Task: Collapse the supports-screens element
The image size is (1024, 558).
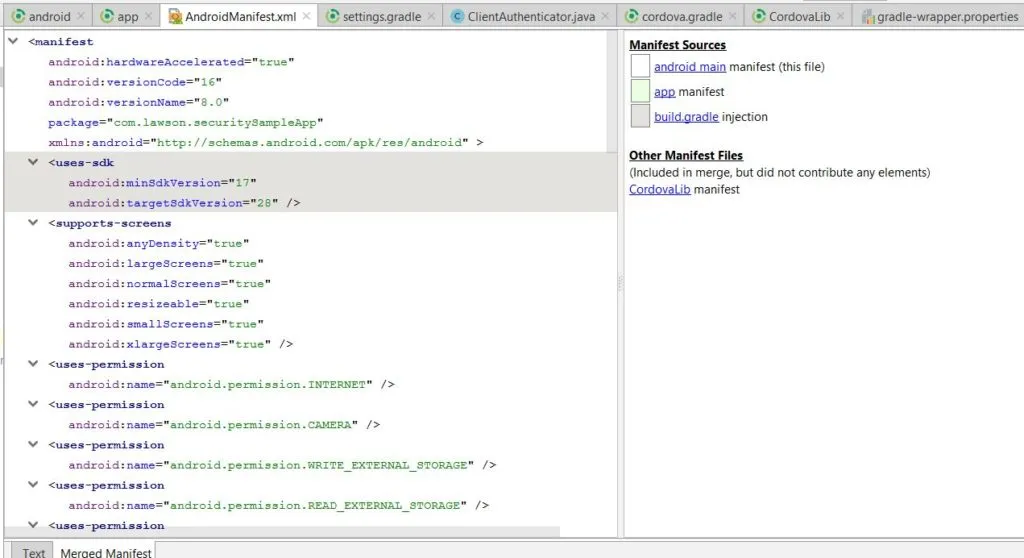Action: [34, 223]
